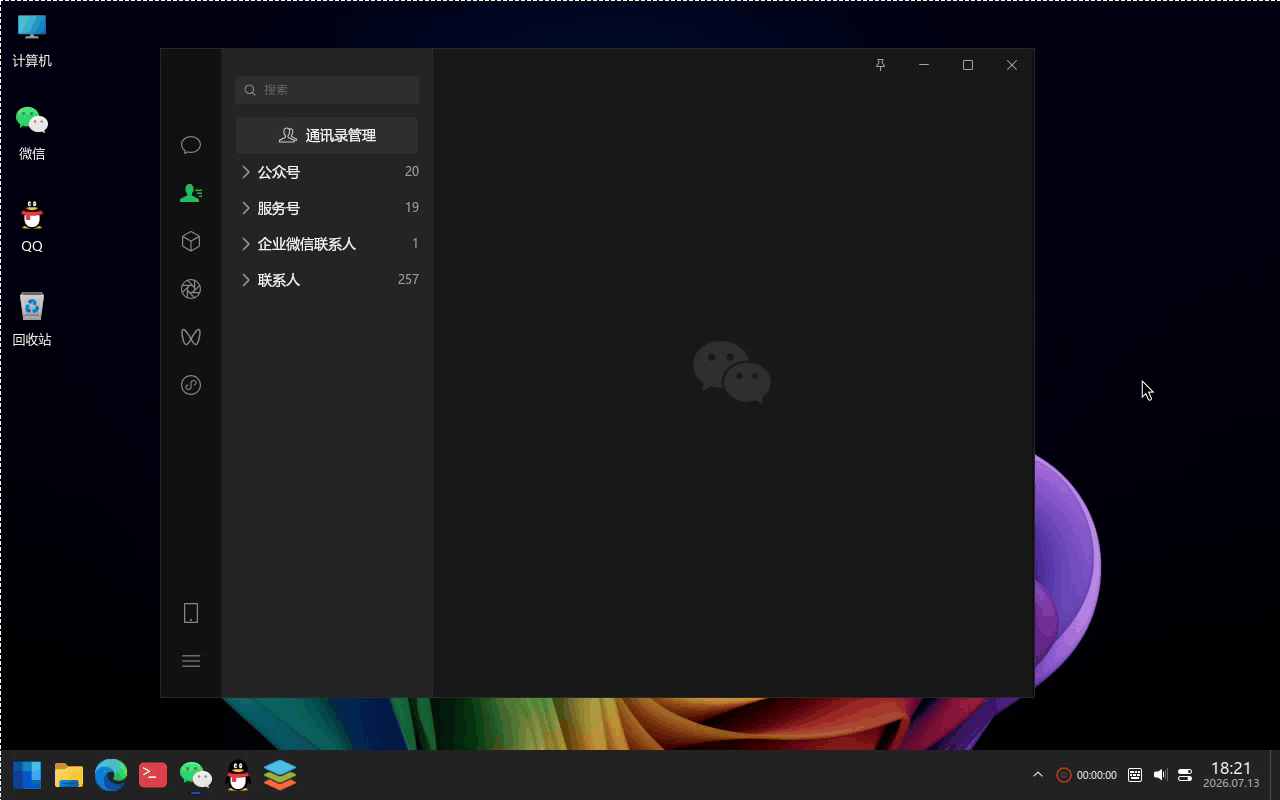Open the red terminal app on taskbar
Screen dimensions: 1280x800
point(153,775)
